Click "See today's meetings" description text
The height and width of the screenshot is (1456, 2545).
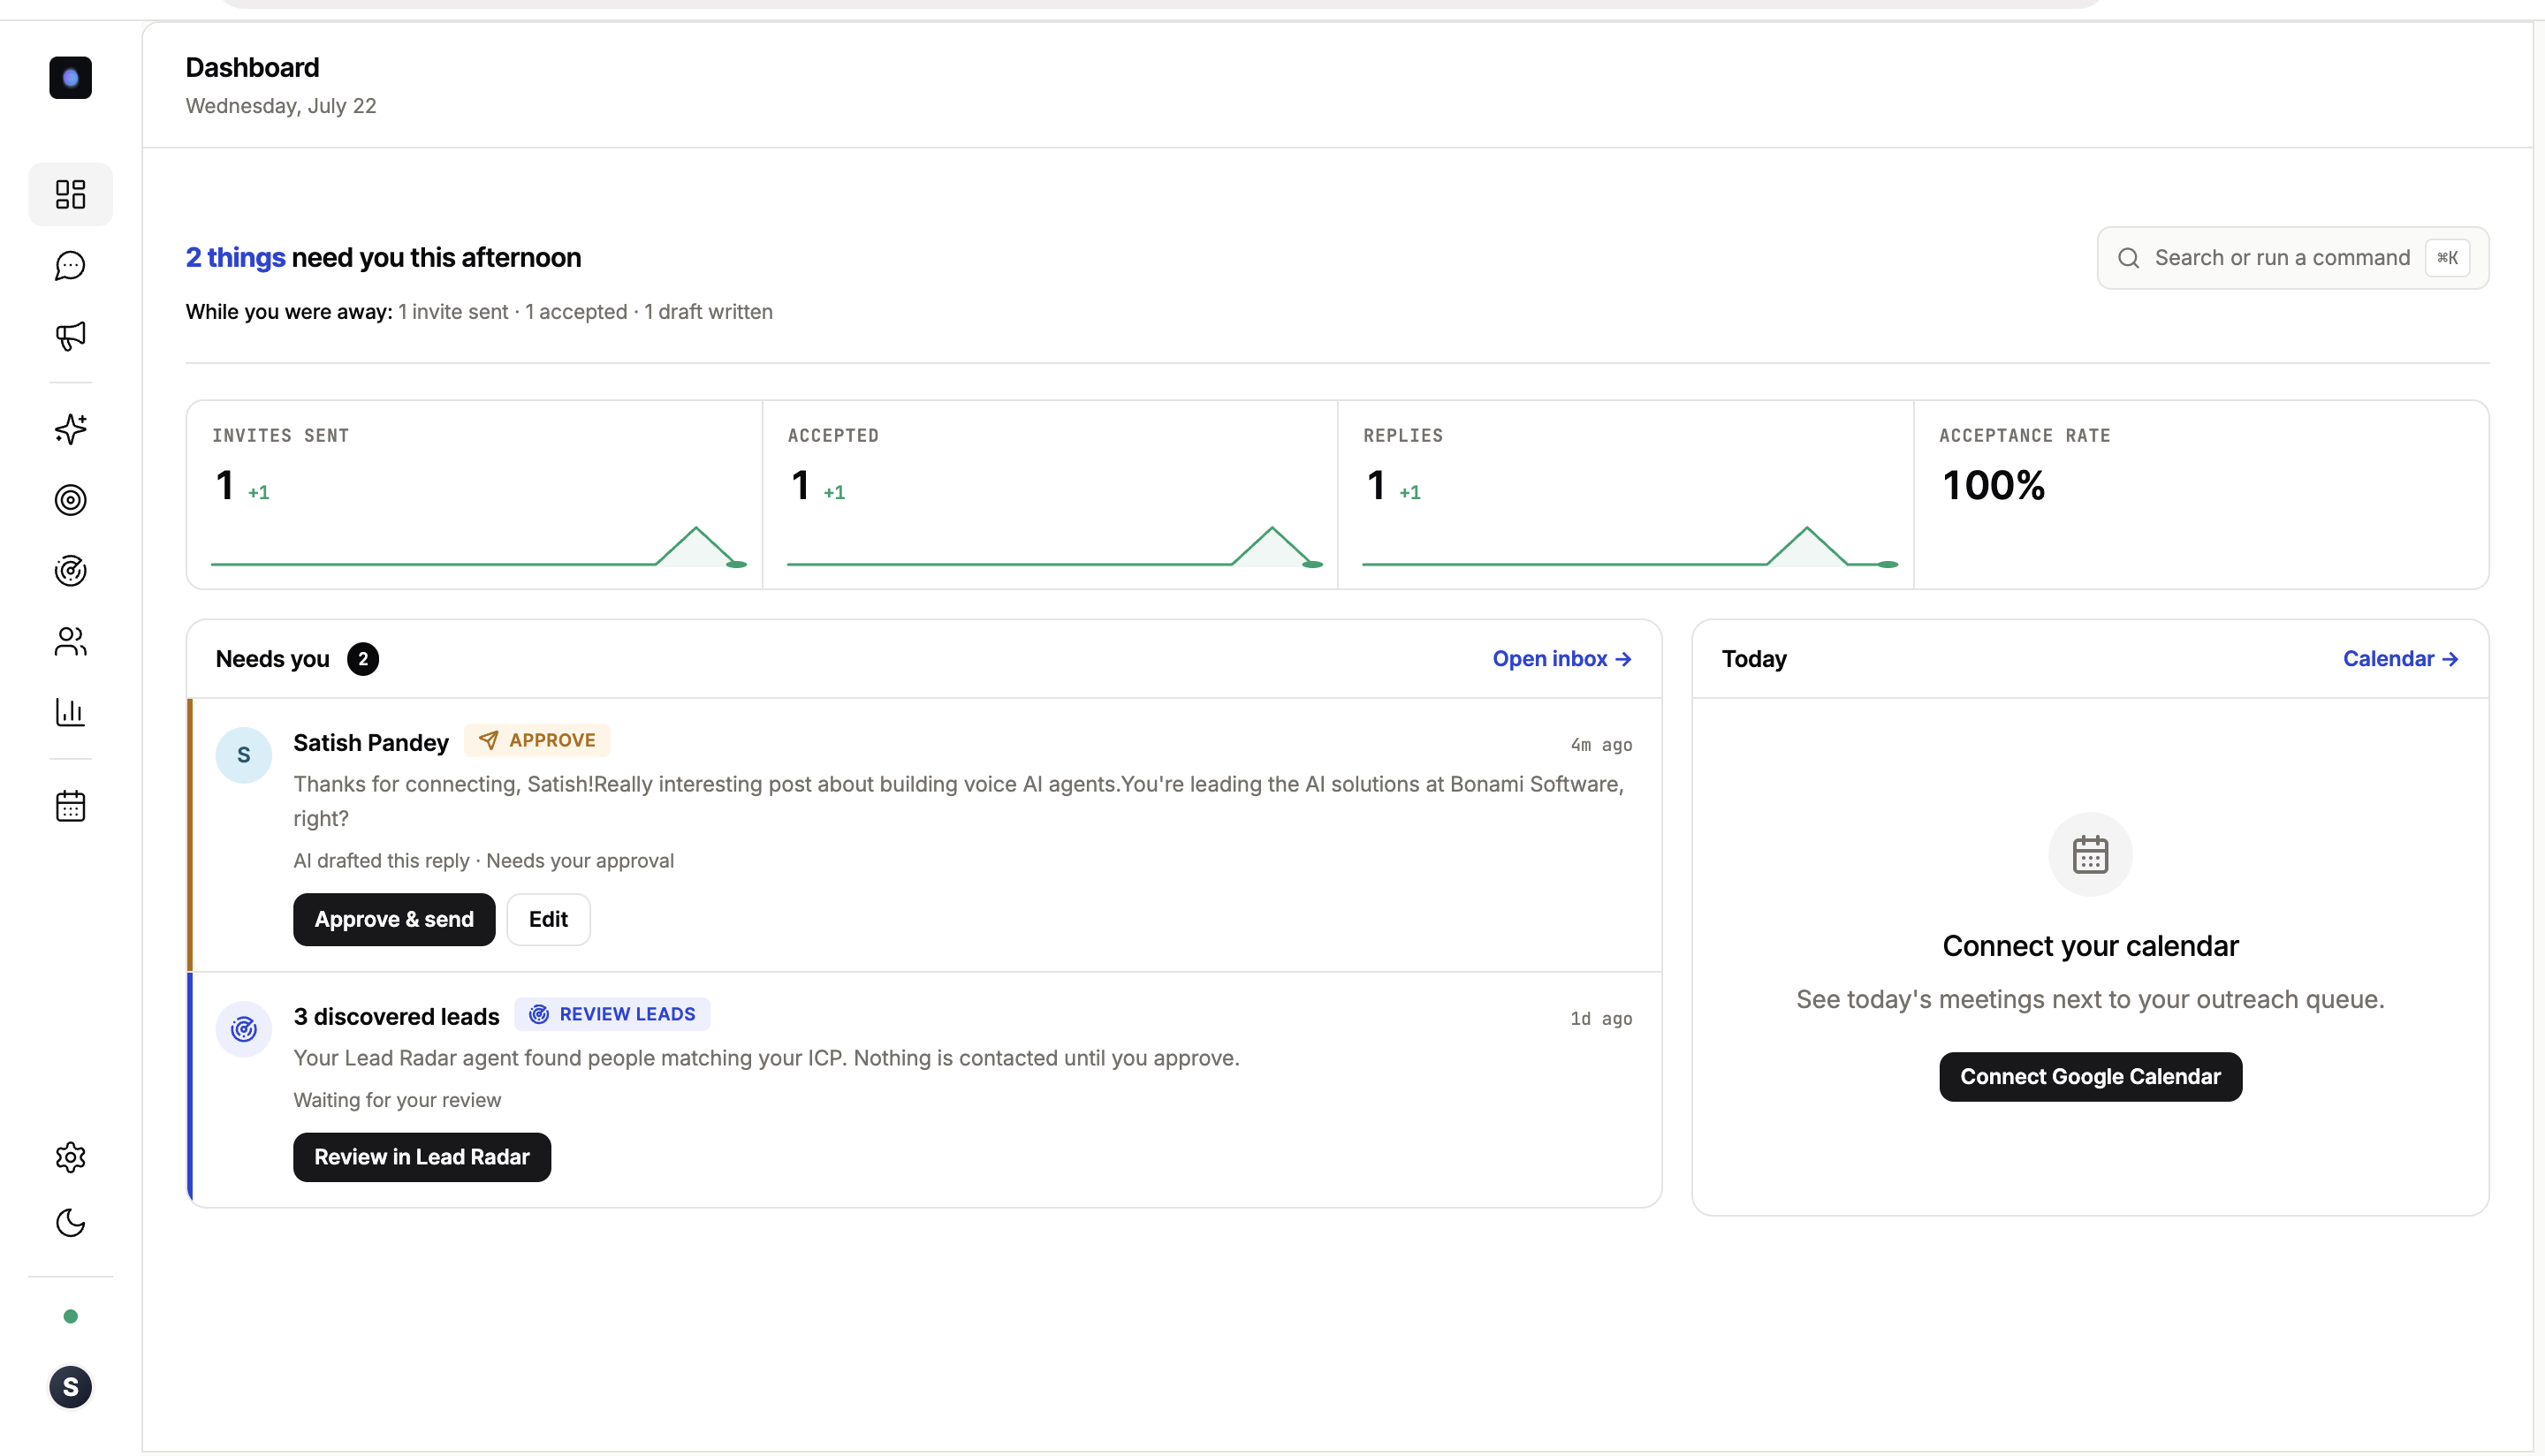pyautogui.click(x=2090, y=1000)
